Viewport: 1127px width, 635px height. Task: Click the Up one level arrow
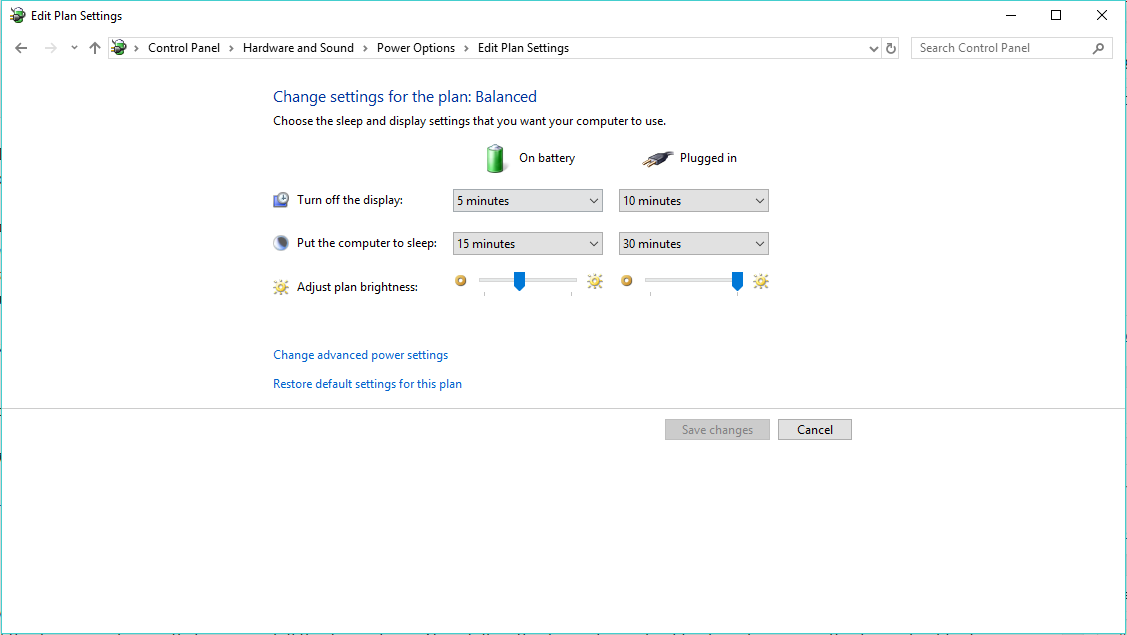pos(95,48)
